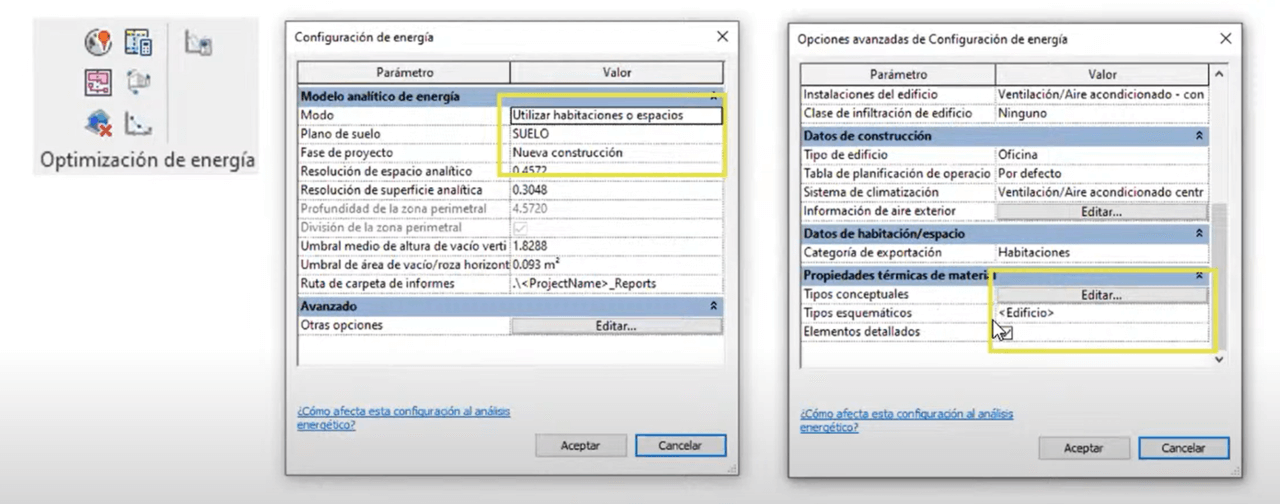Click the Tipos conceptuales row label
The image size is (1280, 504).
point(856,295)
